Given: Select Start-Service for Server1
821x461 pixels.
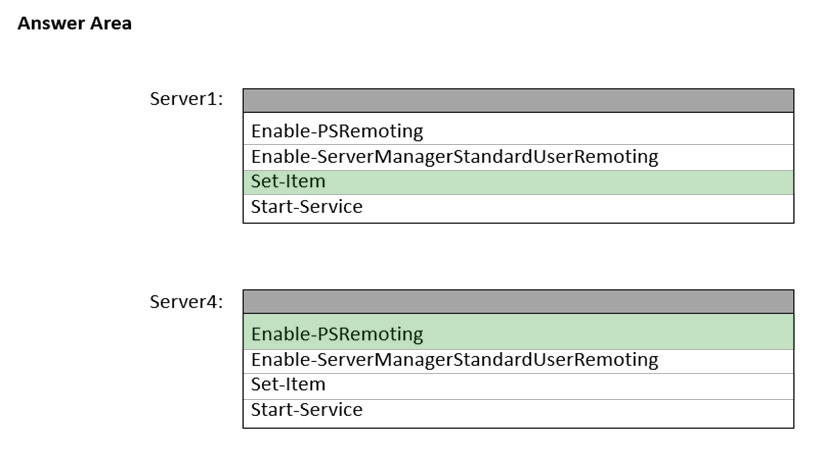Looking at the screenshot, I should tap(518, 208).
